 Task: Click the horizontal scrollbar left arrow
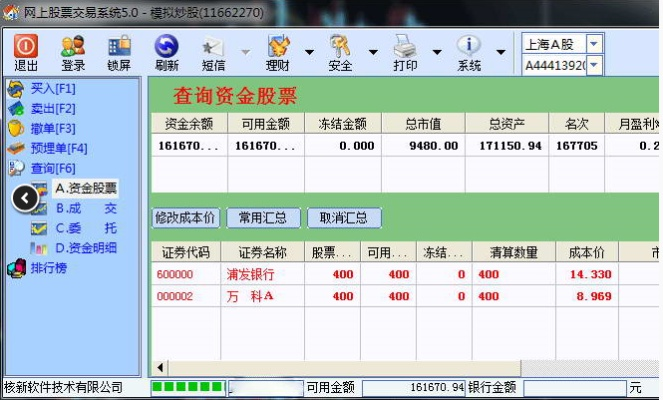[158, 367]
